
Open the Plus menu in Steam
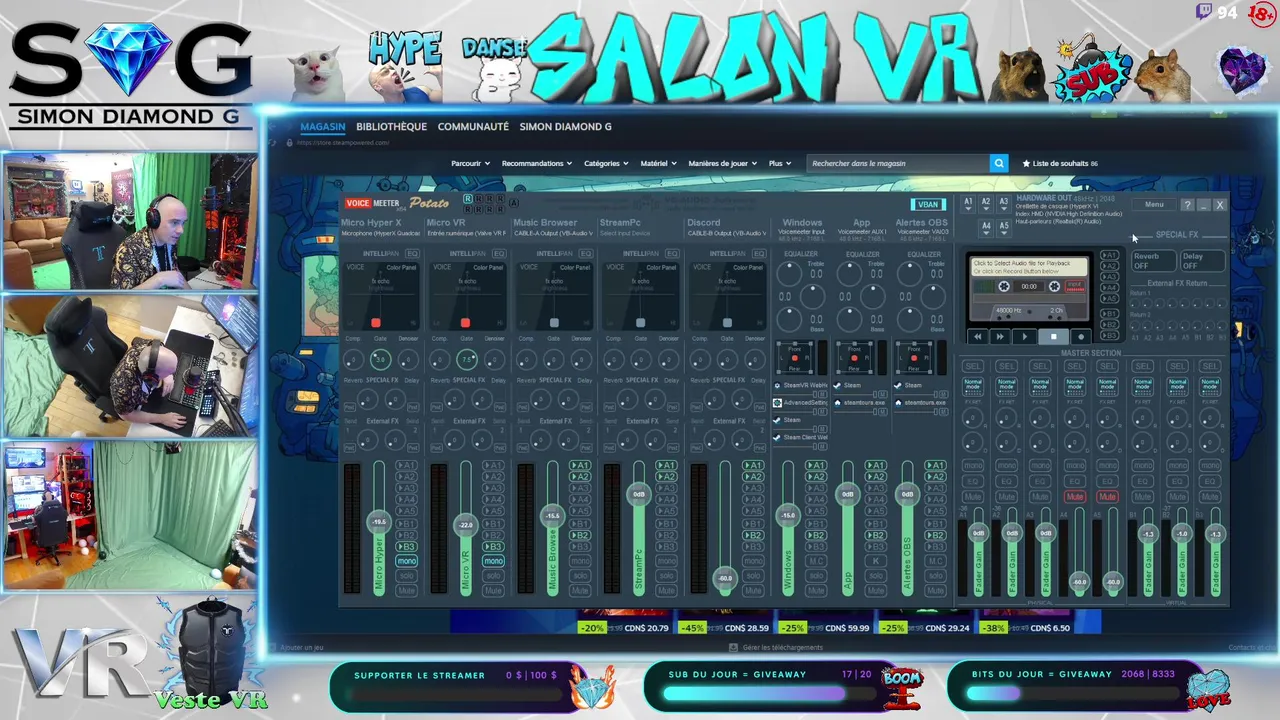click(x=780, y=163)
